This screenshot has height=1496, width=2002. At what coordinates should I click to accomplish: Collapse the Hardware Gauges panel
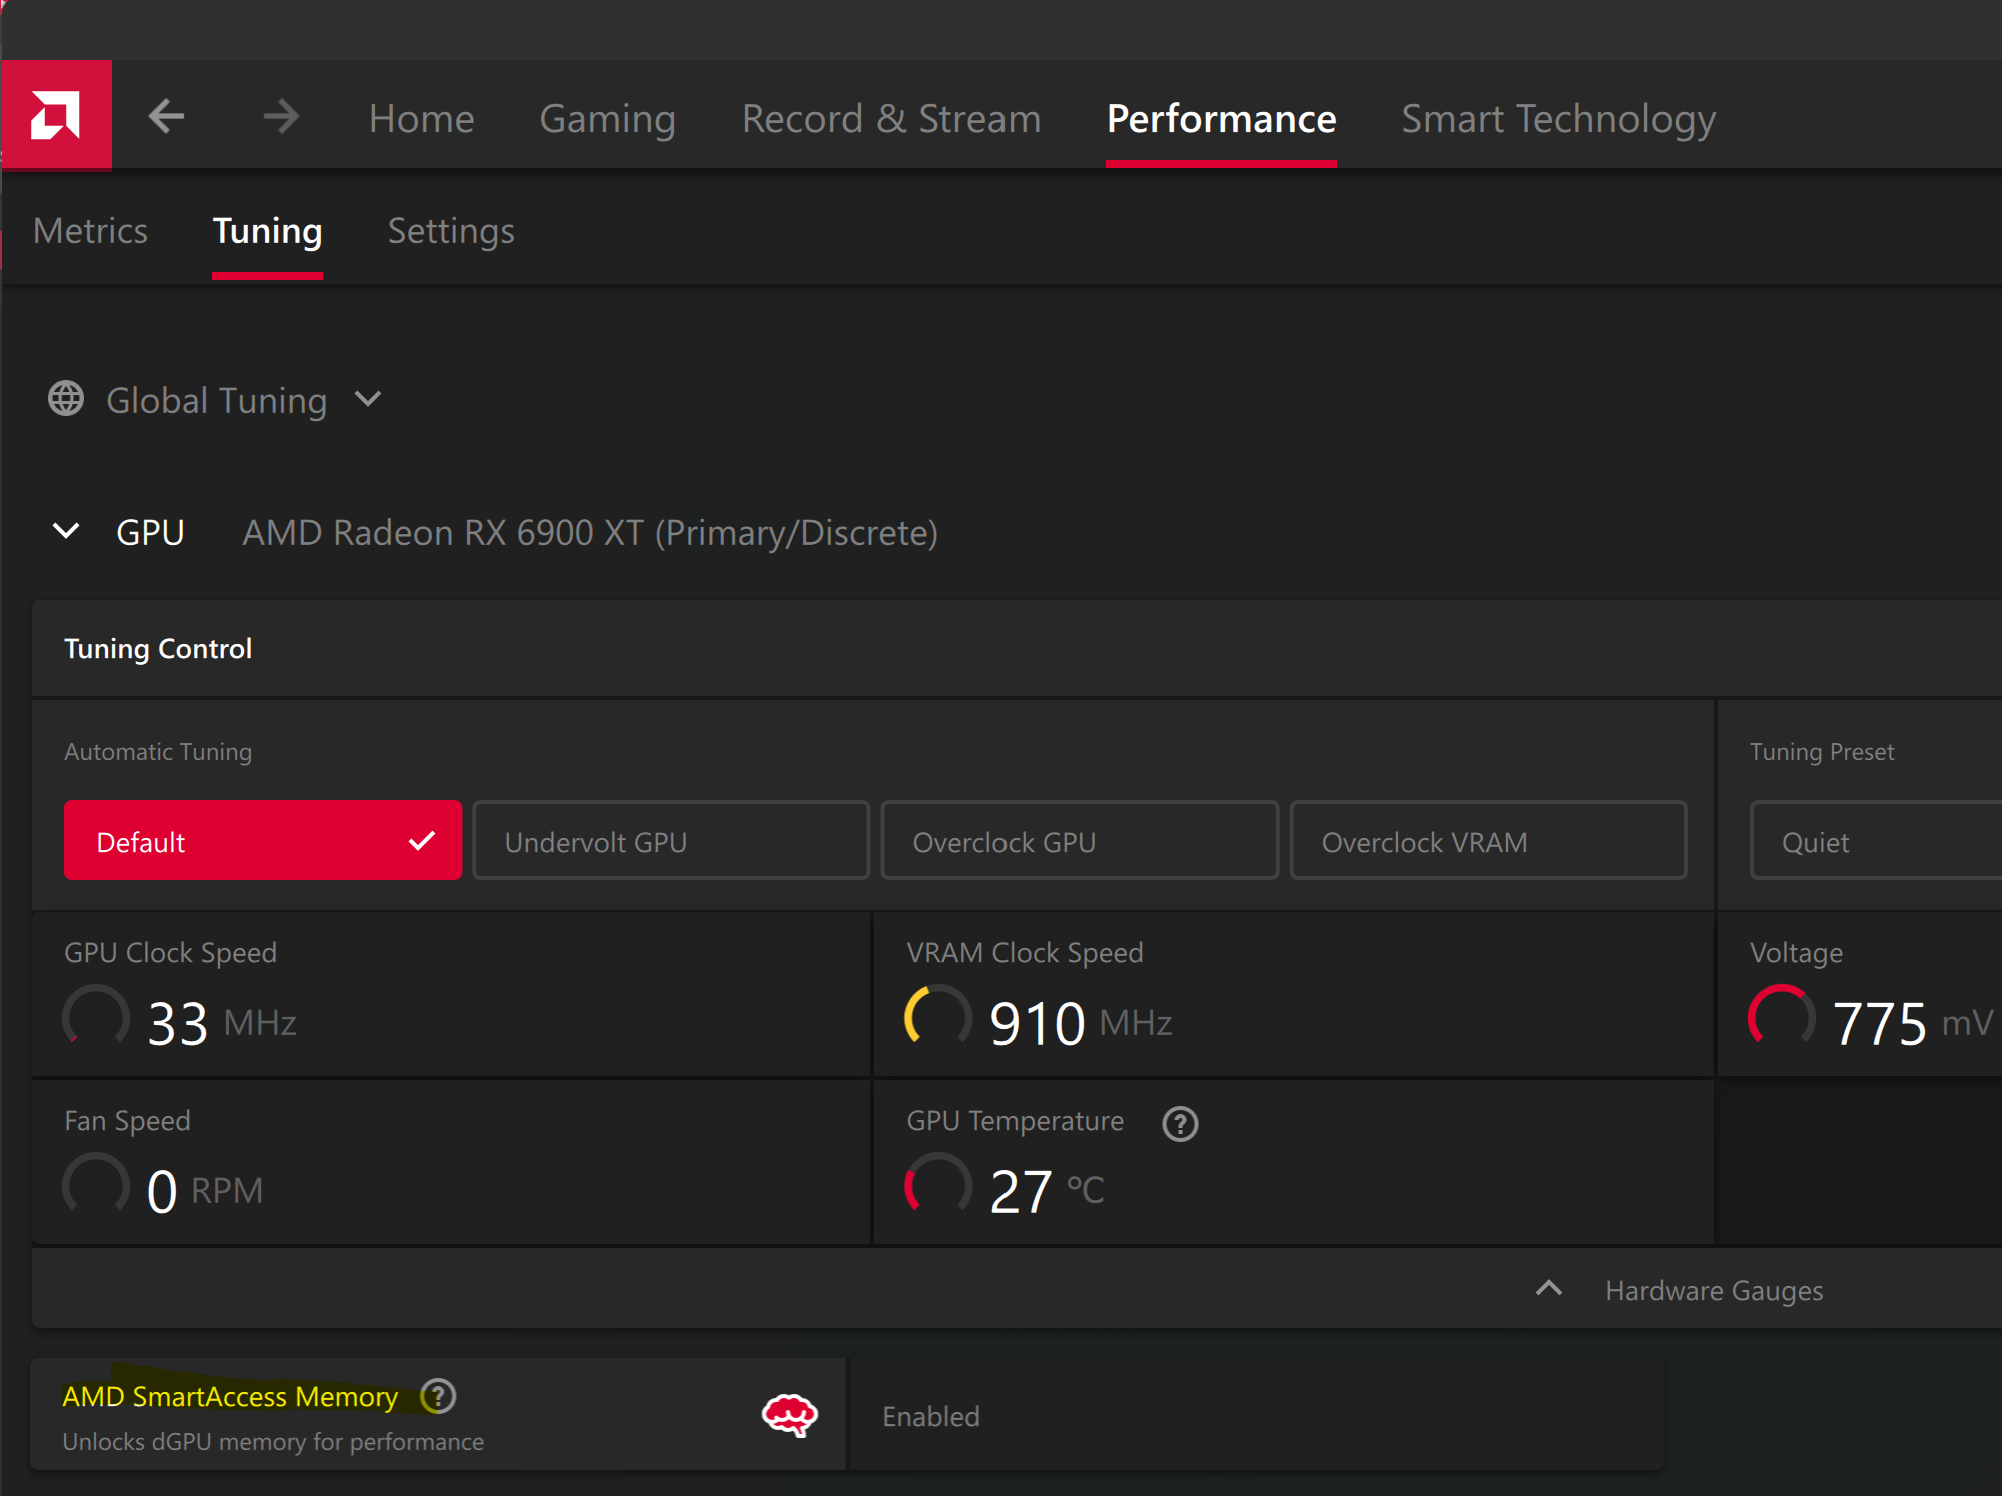pyautogui.click(x=1549, y=1289)
